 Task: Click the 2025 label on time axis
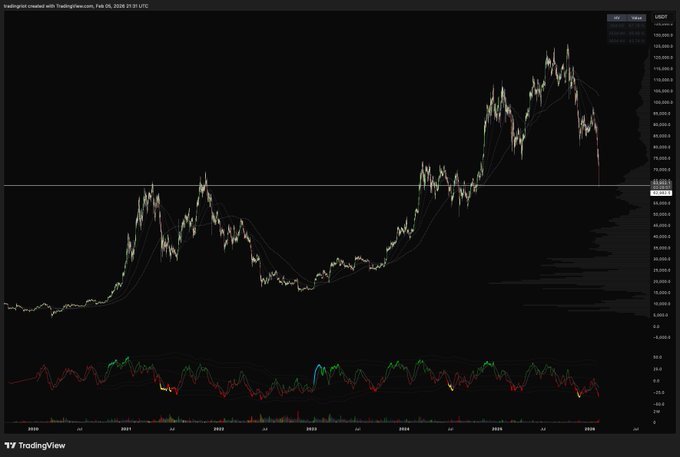click(x=497, y=429)
